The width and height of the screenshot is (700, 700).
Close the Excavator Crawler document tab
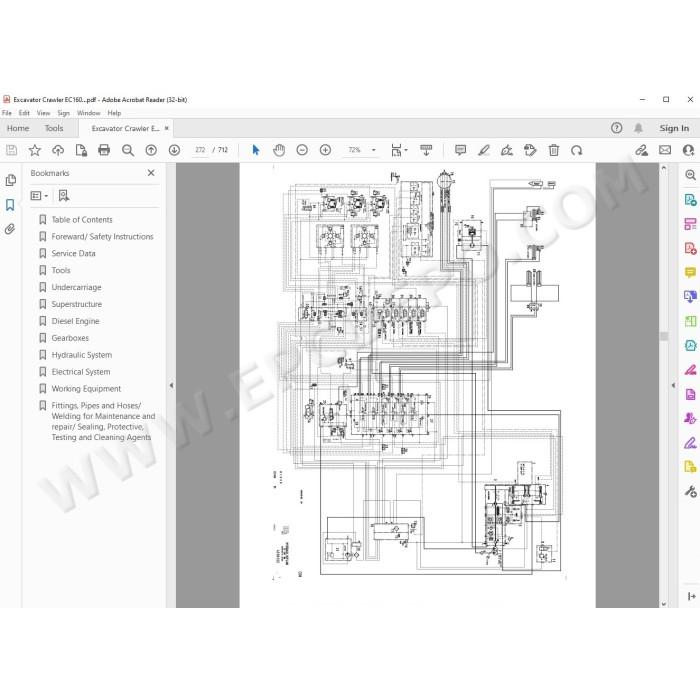[x=167, y=128]
